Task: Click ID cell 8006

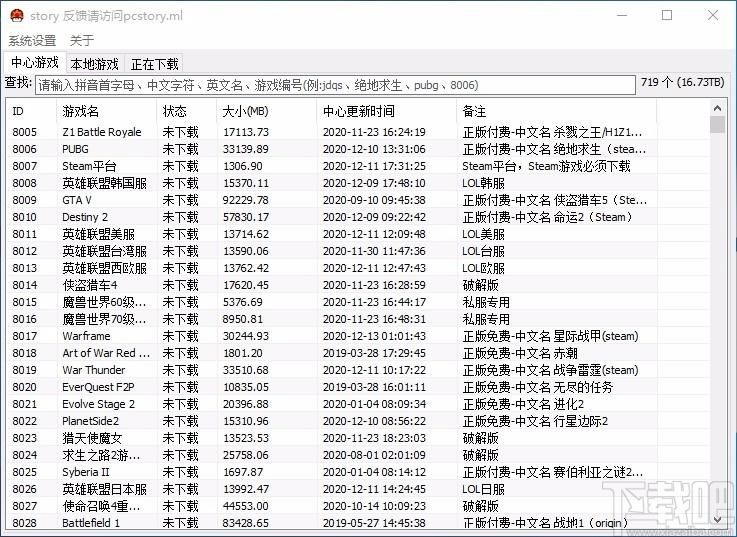Action: [x=24, y=149]
